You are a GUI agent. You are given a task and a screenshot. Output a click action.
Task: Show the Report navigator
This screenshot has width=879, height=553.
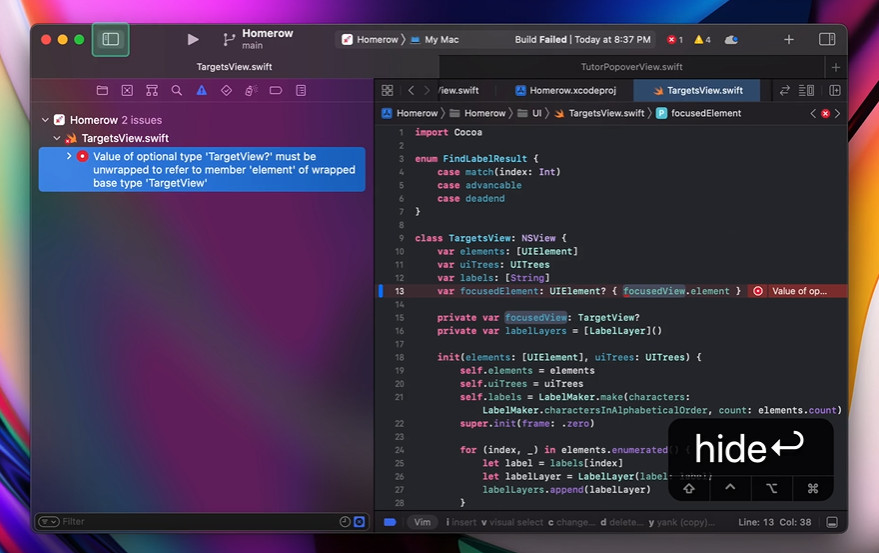tap(301, 90)
